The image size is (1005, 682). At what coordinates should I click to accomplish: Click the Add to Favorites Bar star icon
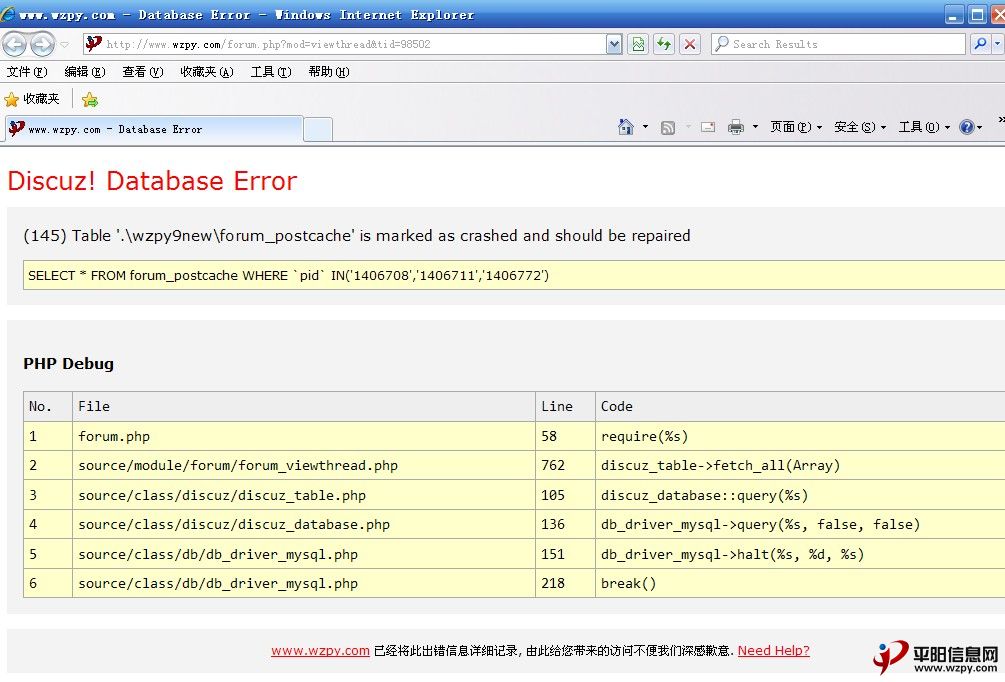pyautogui.click(x=90, y=99)
